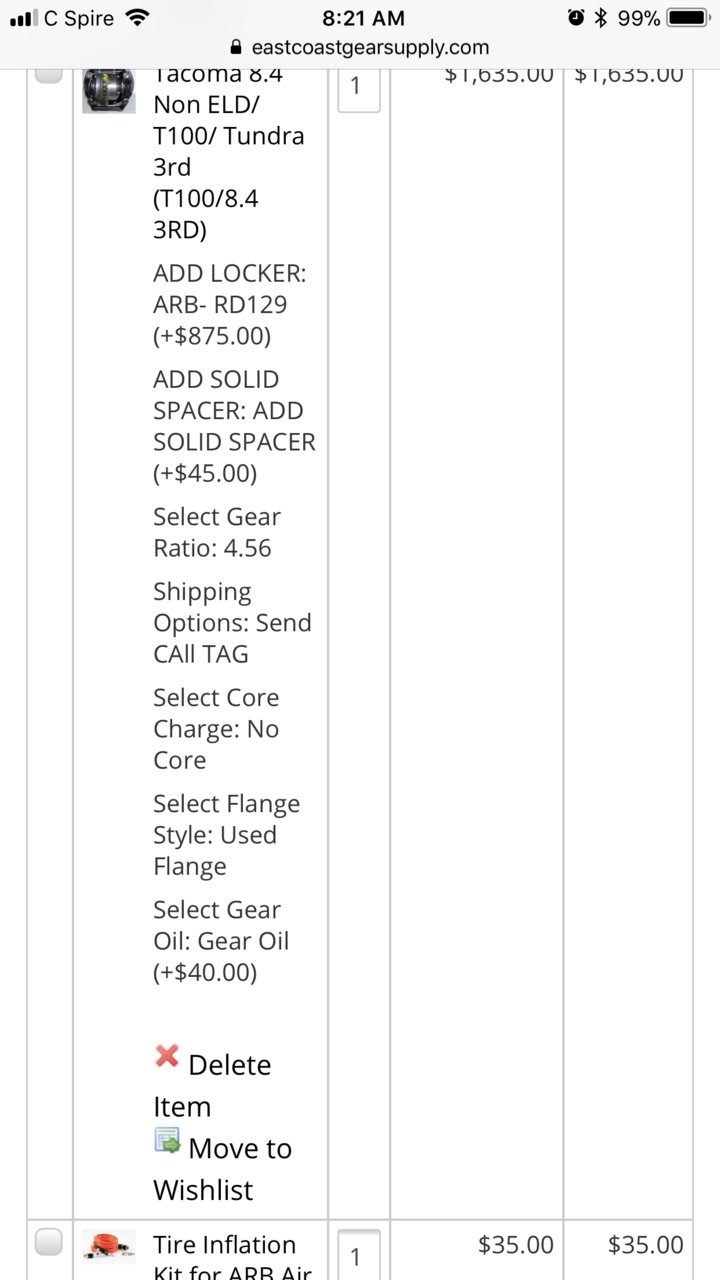Edit quantity field for Tire Inflation Kit
Screen dimensions: 720x1280
coord(359,1255)
